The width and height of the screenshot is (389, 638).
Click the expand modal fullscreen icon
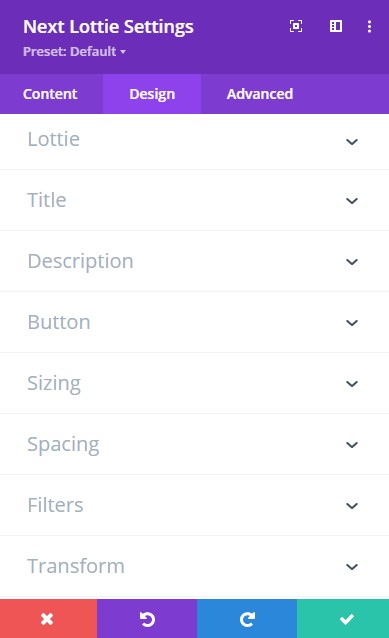[x=296, y=26]
